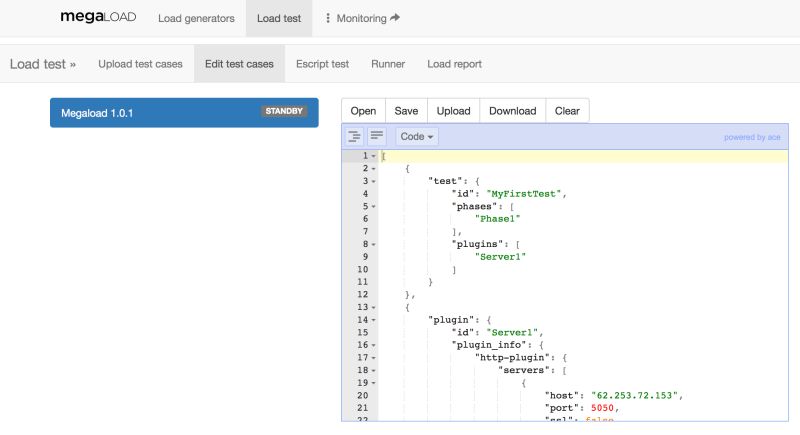The height and width of the screenshot is (435, 800).
Task: Clear the editor contents
Action: click(x=567, y=111)
